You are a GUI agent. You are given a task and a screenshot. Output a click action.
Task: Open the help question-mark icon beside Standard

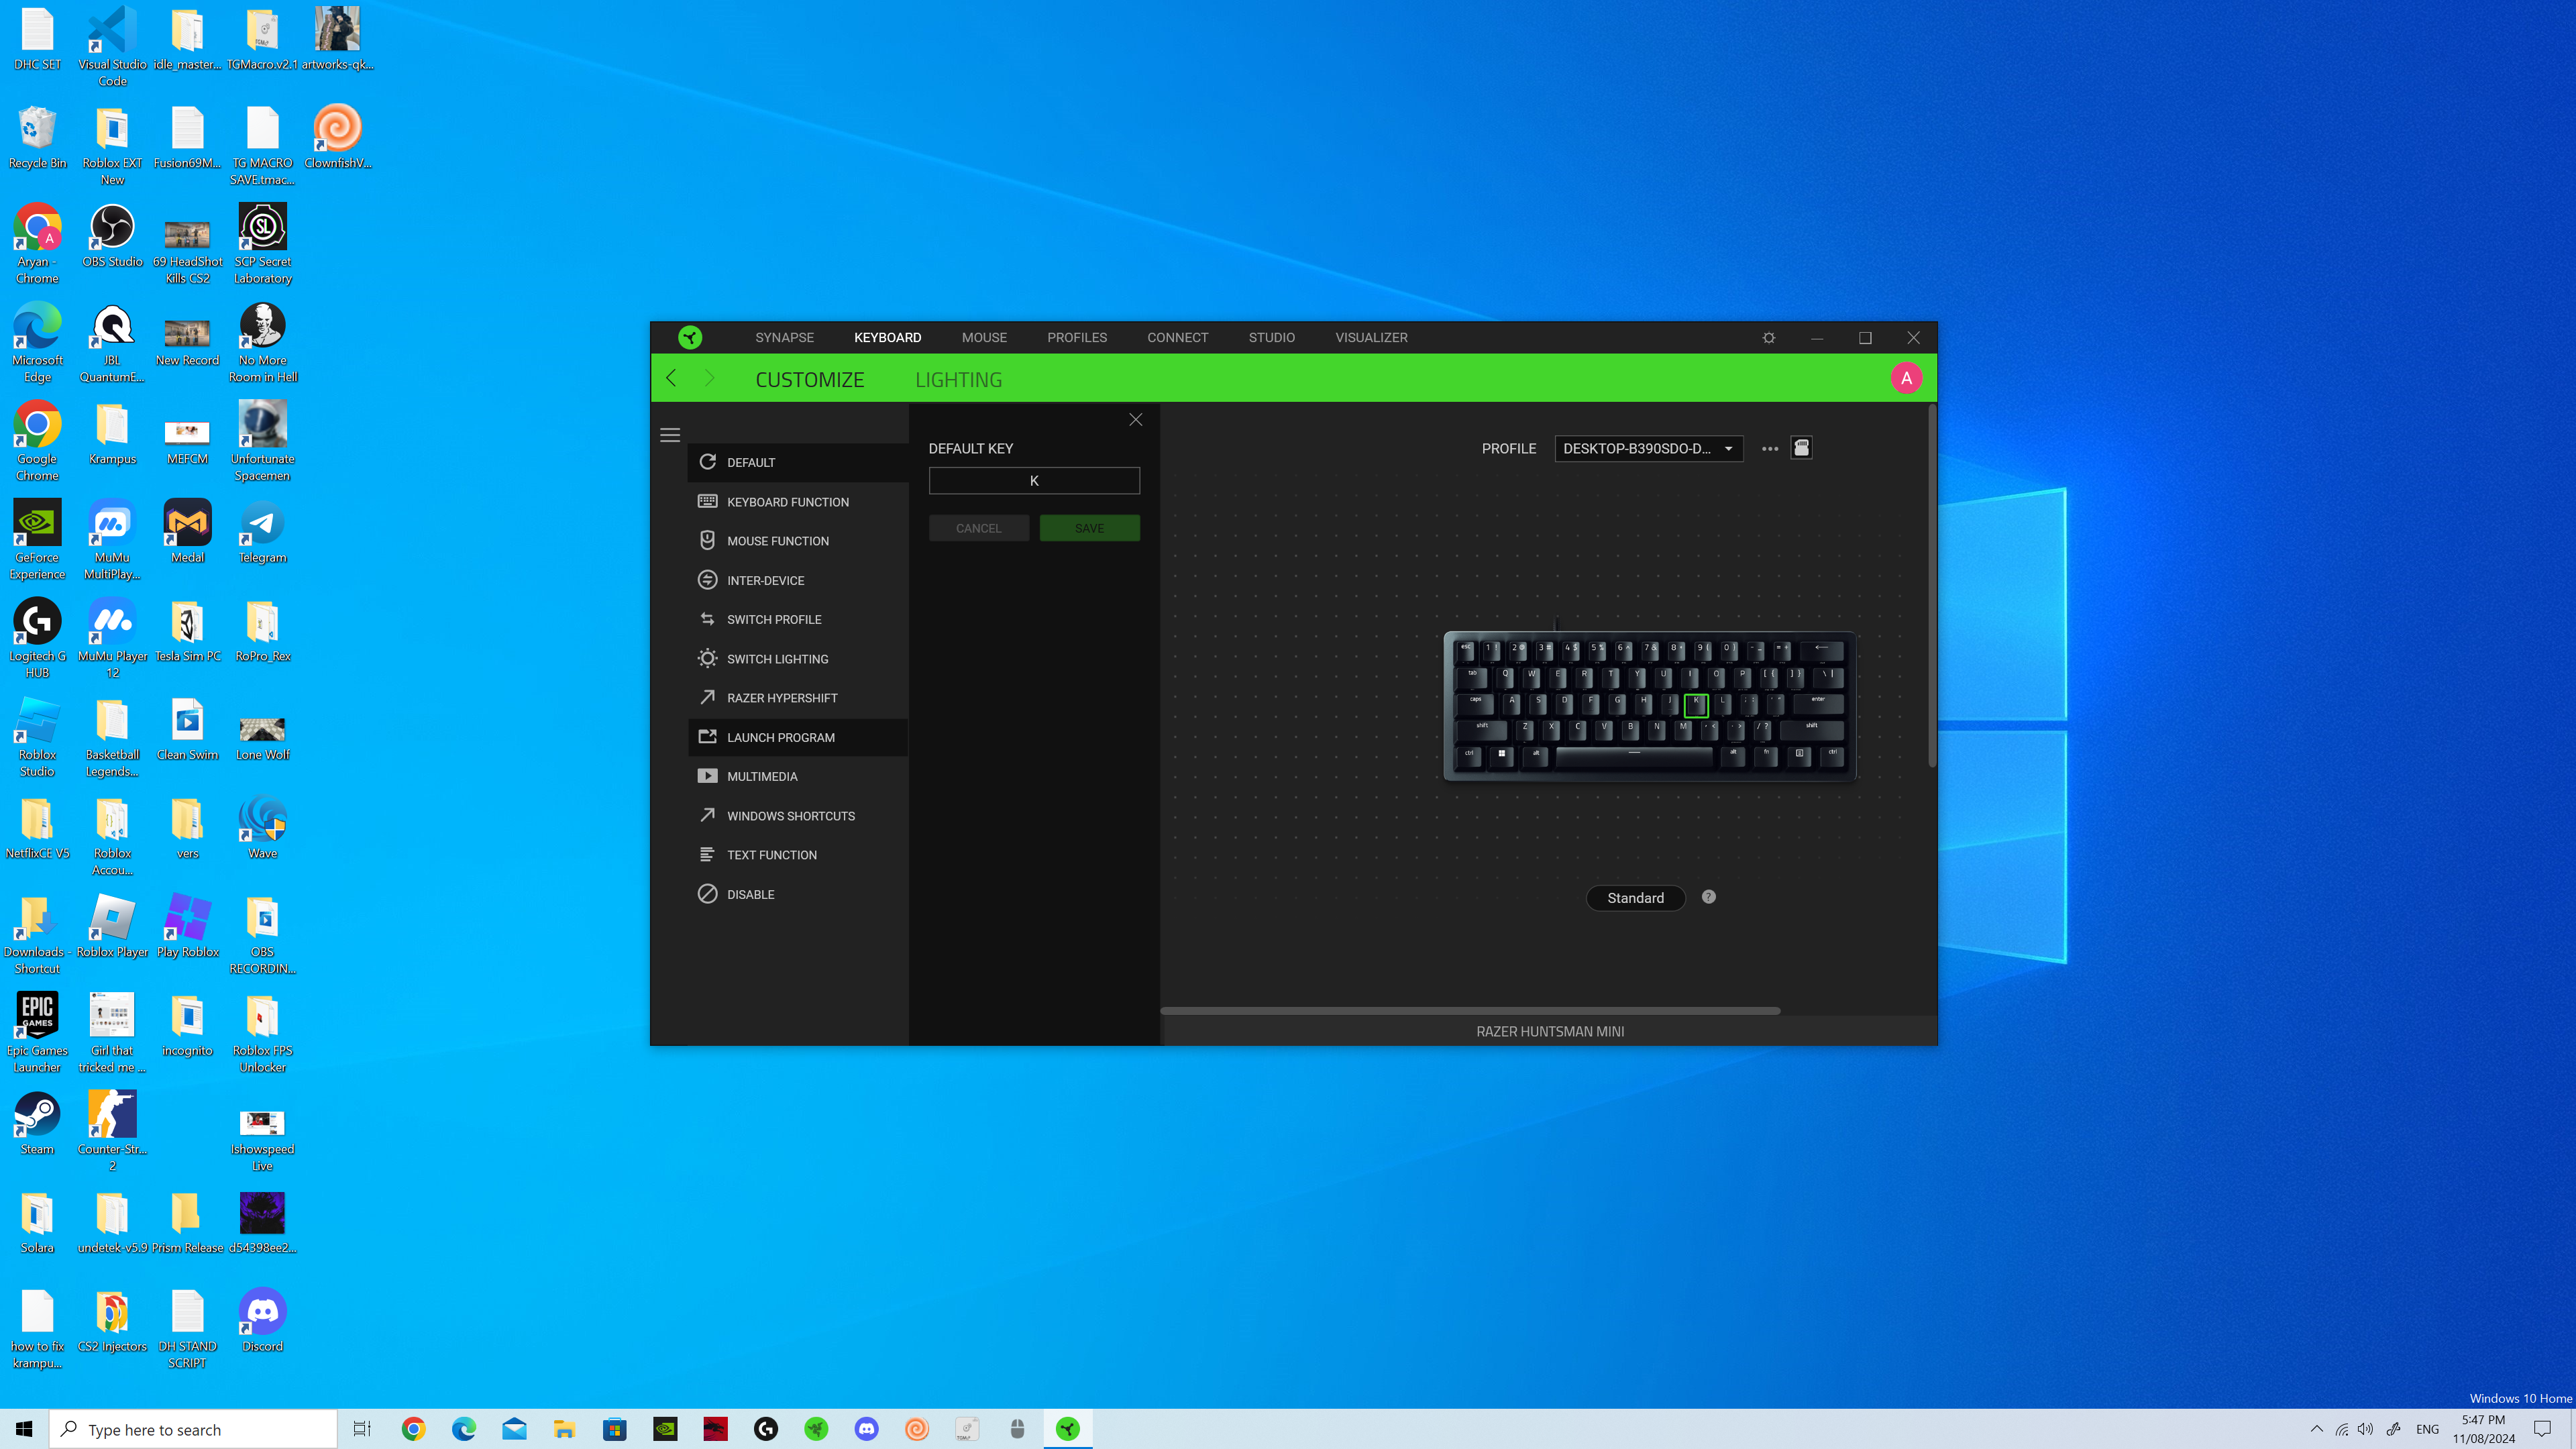point(1708,897)
